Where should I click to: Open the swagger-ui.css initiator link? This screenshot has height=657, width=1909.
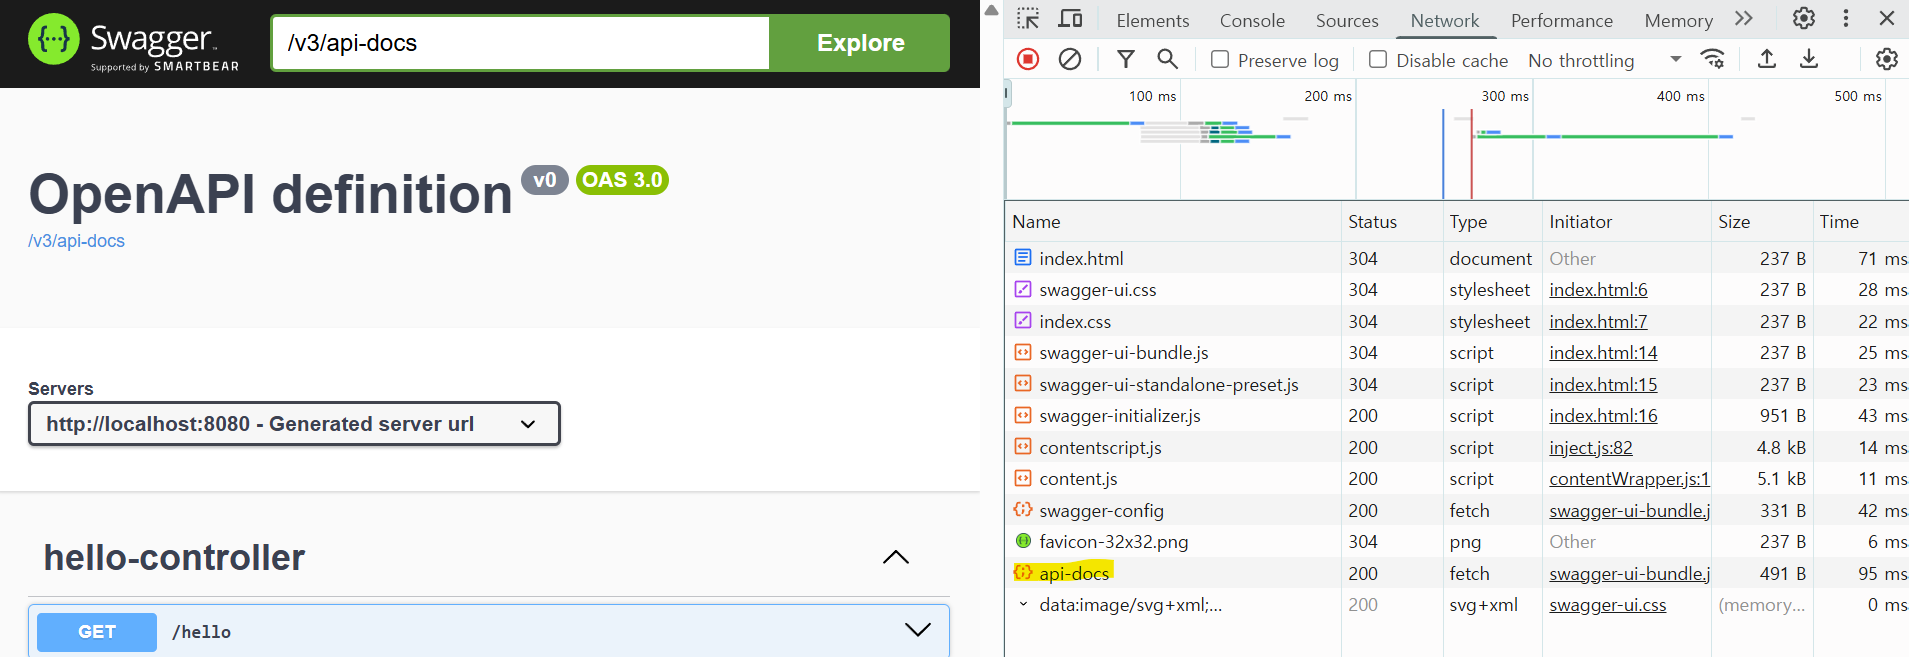click(x=1608, y=605)
